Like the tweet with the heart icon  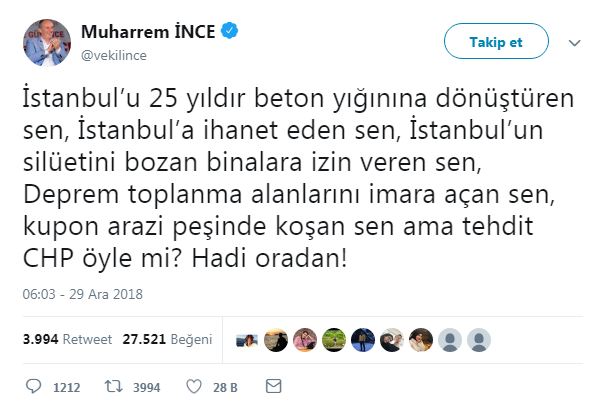(x=194, y=386)
